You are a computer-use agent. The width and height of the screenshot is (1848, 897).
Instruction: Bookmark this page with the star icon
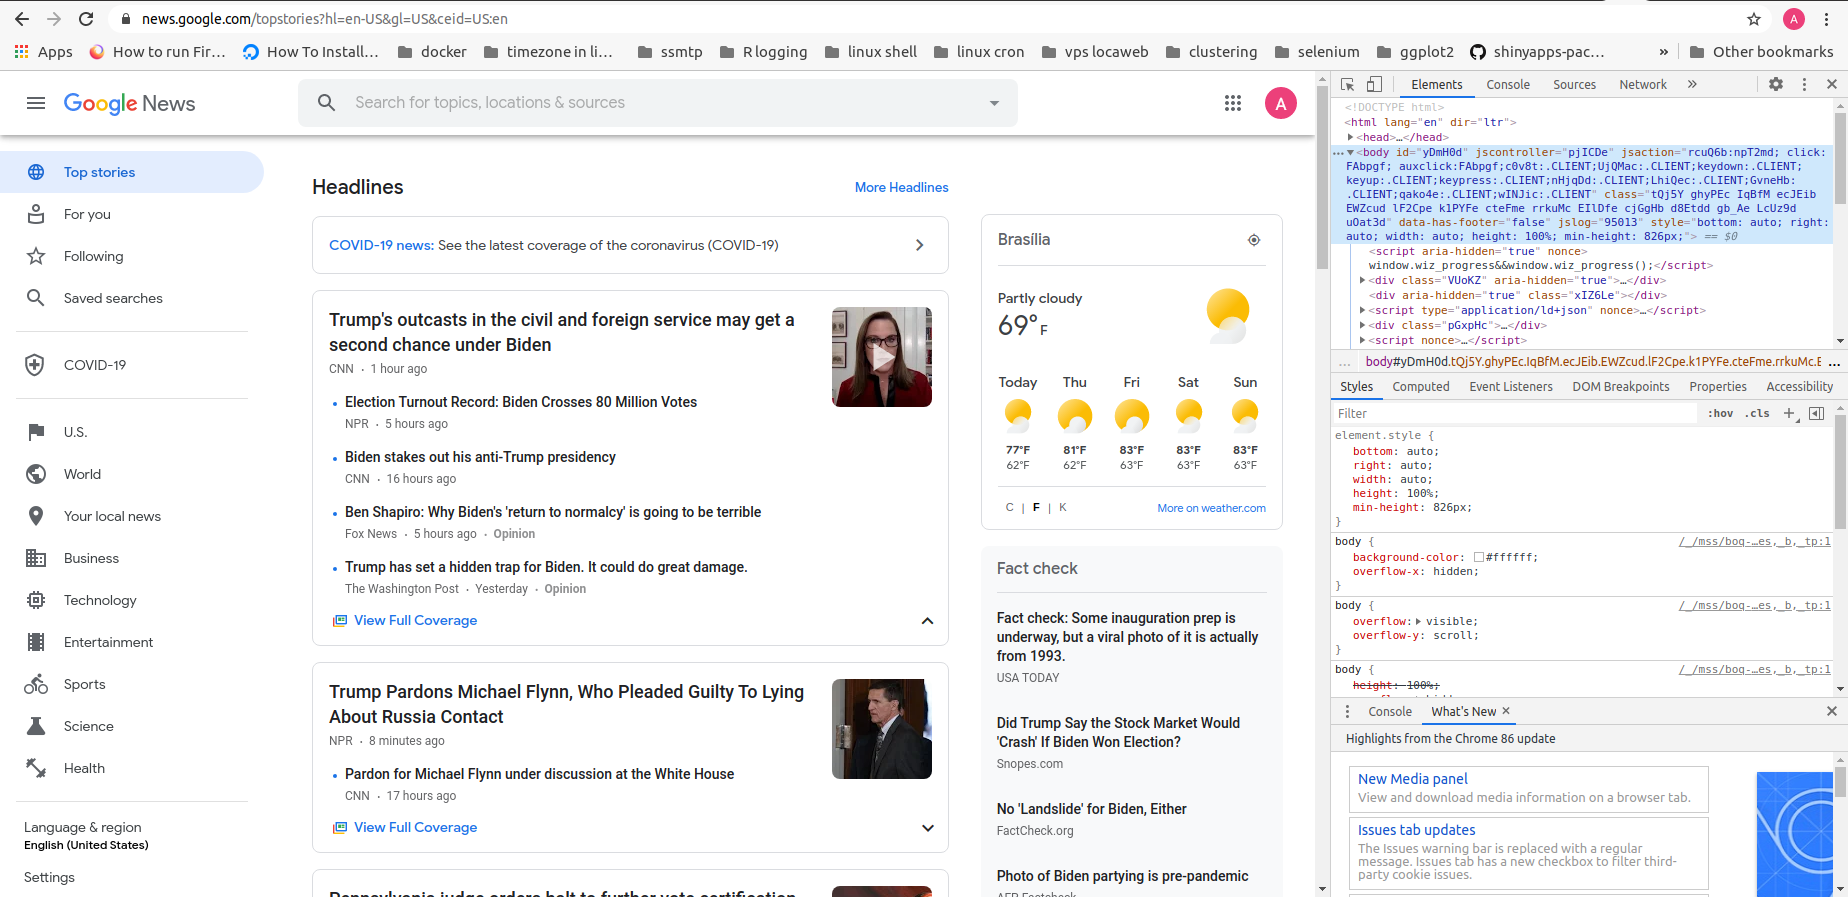click(1754, 19)
